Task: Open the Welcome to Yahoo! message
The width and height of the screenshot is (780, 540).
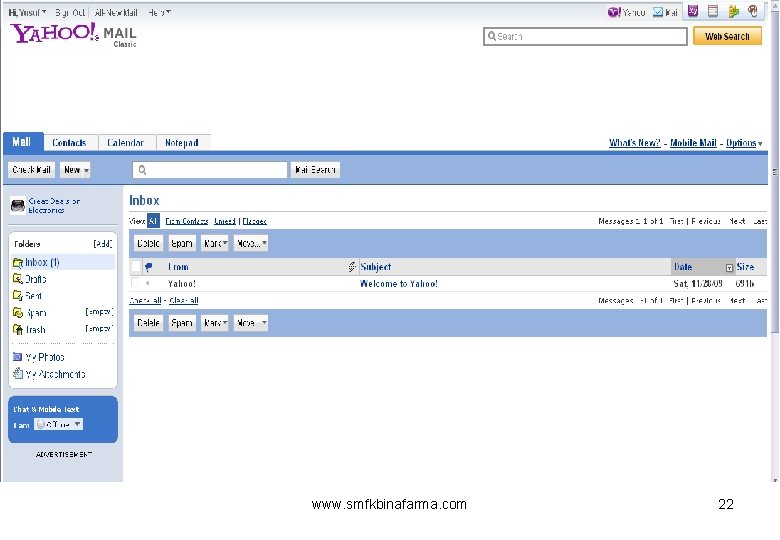Action: 398,283
